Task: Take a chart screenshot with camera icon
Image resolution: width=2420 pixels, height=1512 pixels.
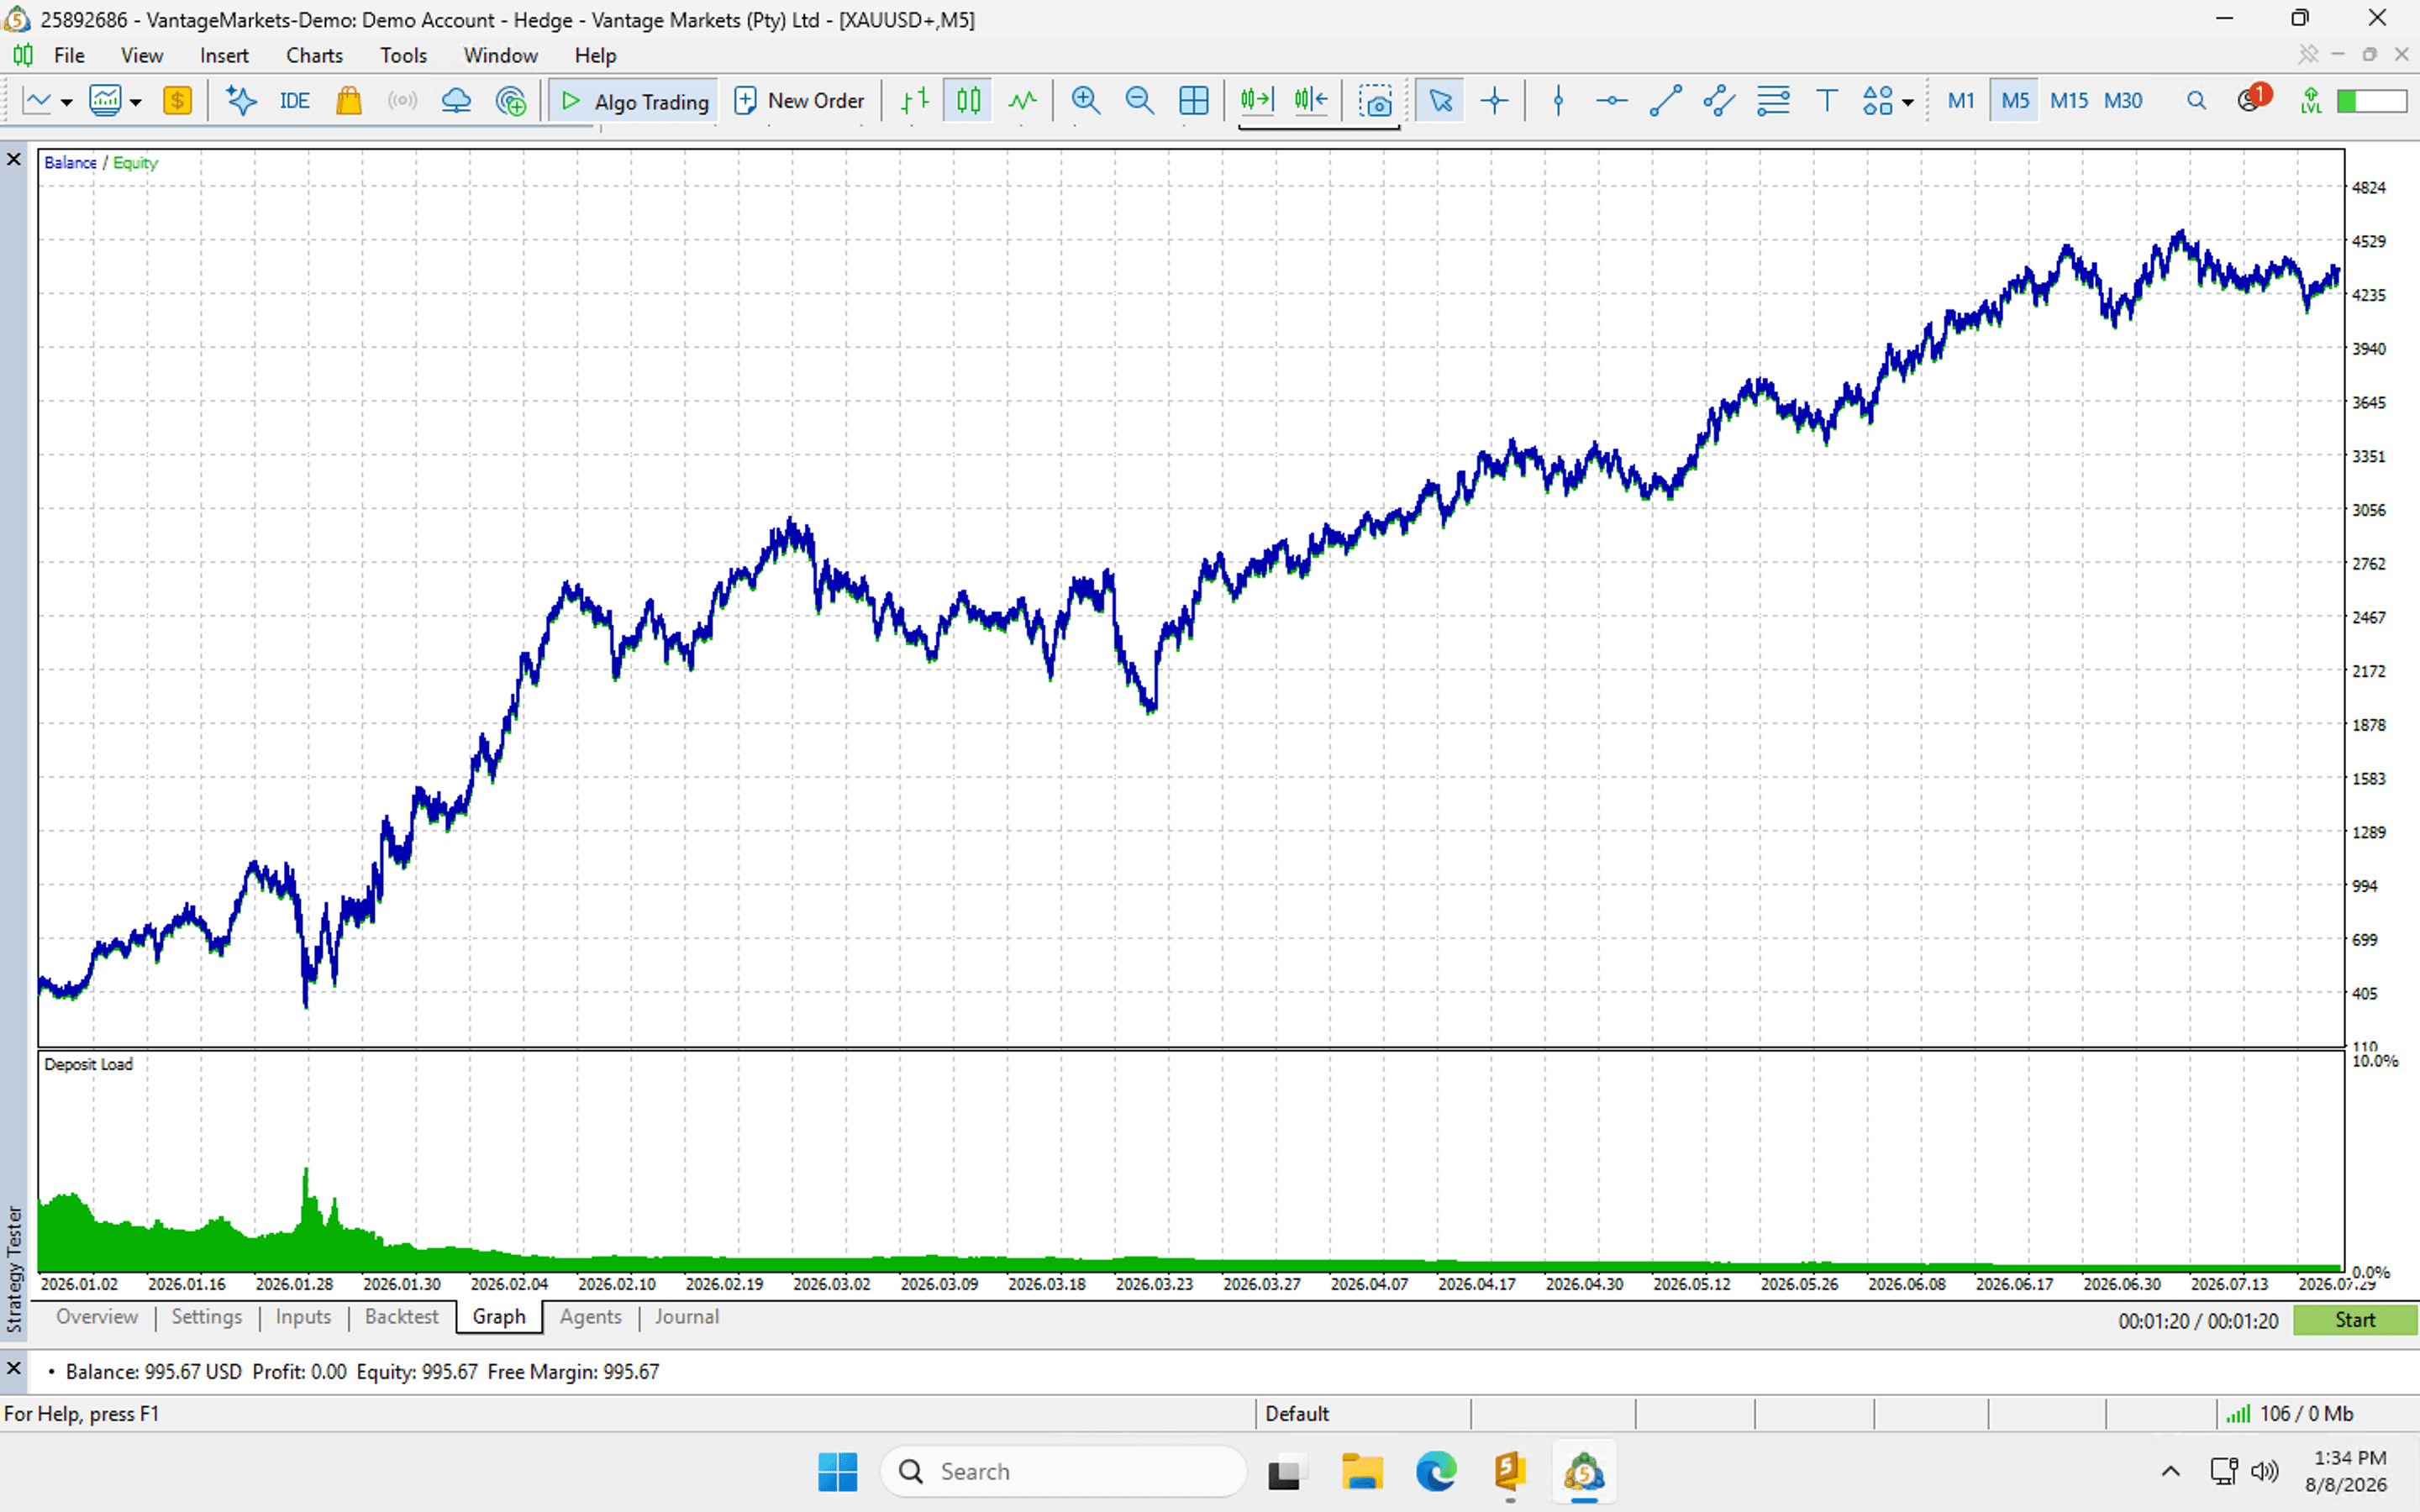Action: pyautogui.click(x=1376, y=101)
